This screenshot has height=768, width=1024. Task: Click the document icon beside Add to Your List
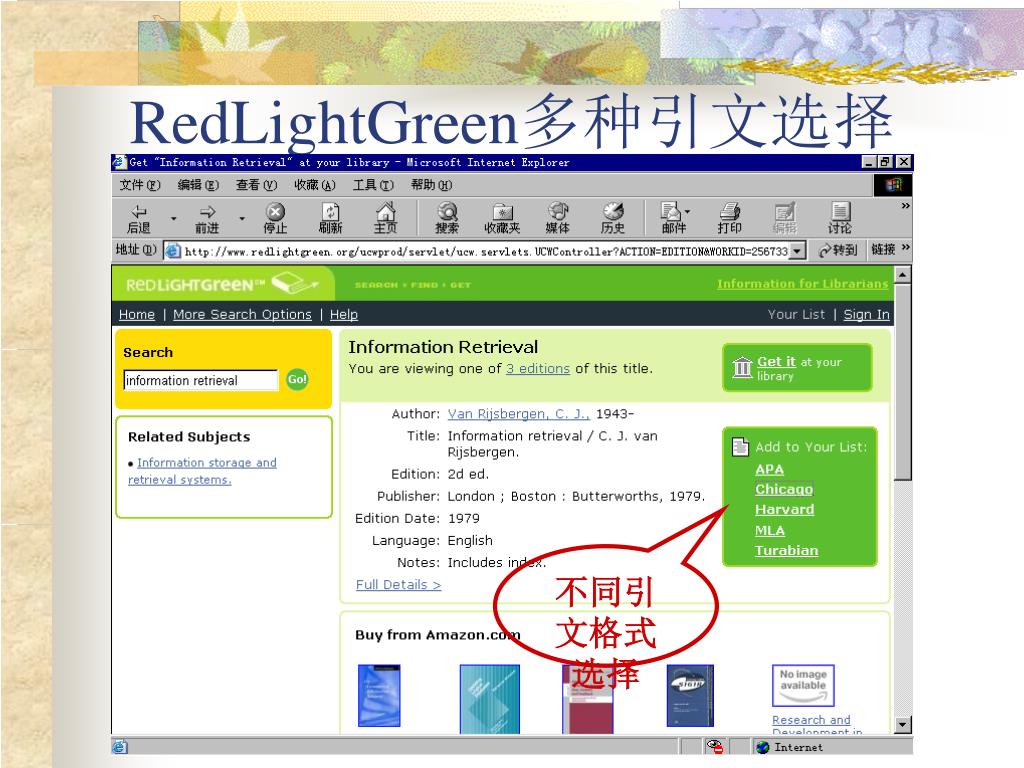tap(741, 447)
